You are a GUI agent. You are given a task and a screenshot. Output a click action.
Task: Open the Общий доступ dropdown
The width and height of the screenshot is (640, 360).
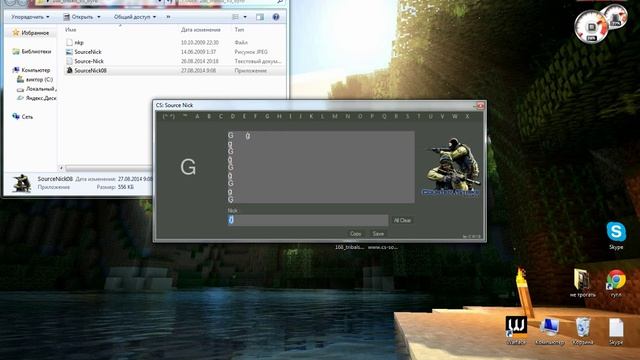click(x=135, y=17)
